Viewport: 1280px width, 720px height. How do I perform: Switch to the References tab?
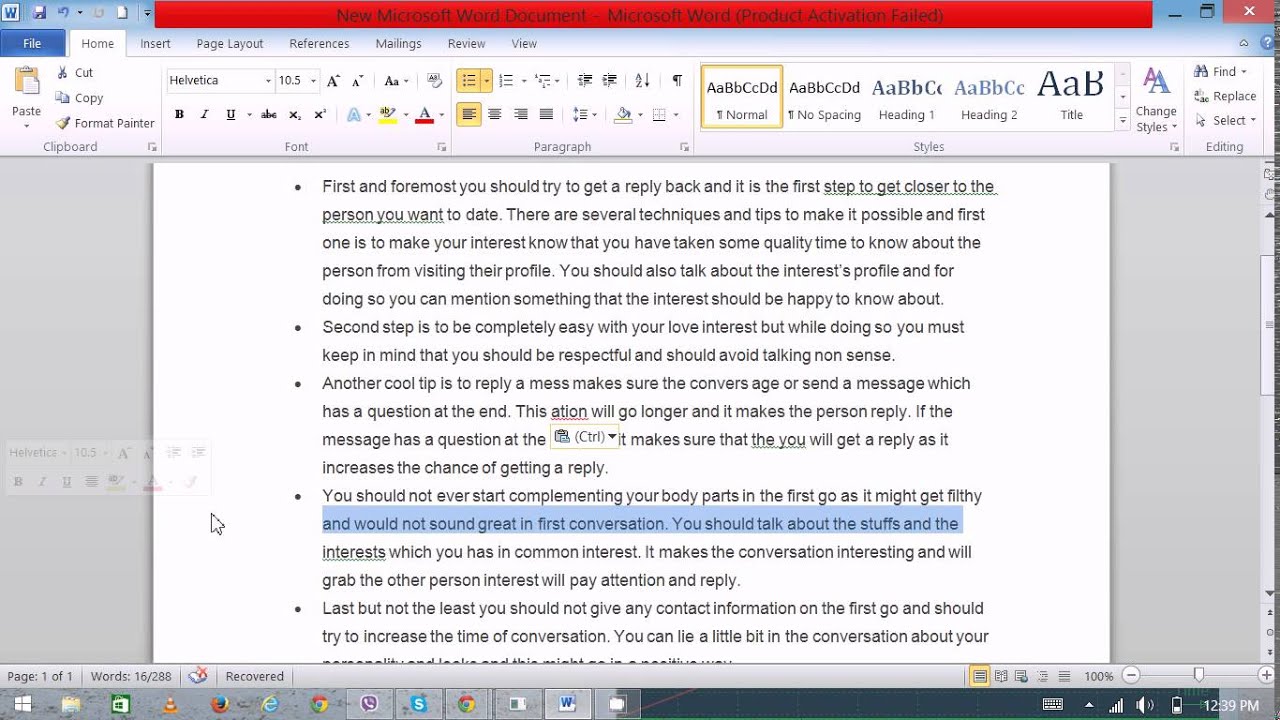pyautogui.click(x=319, y=43)
